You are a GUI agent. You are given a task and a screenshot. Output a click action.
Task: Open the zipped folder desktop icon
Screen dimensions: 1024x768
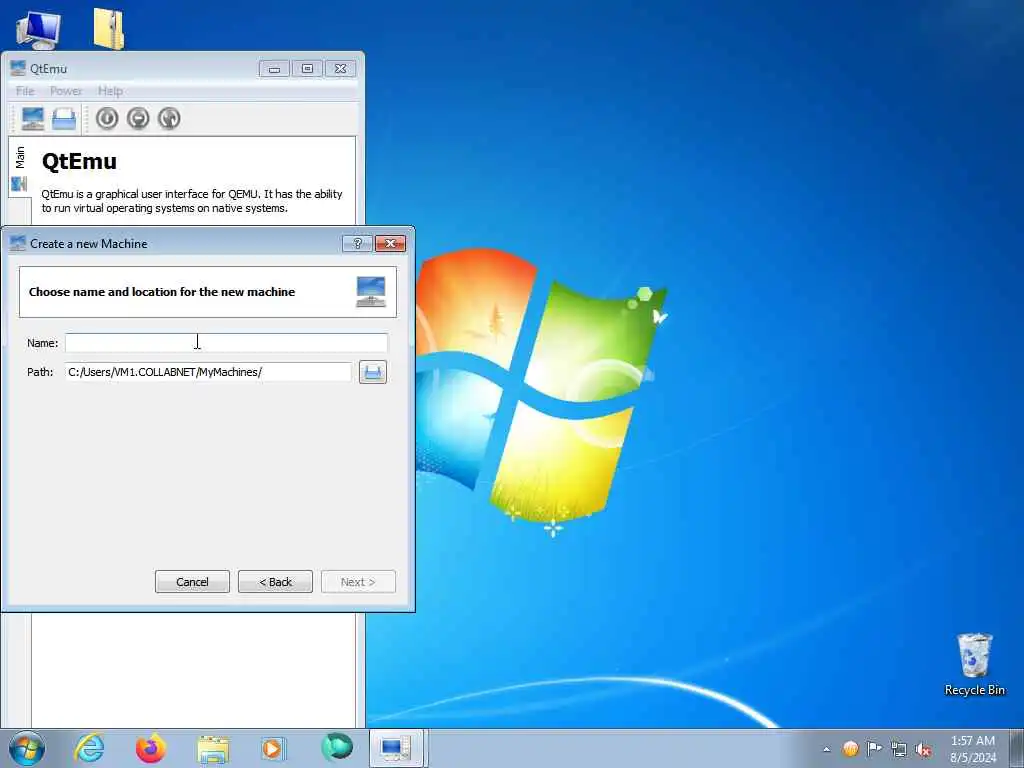click(x=108, y=29)
